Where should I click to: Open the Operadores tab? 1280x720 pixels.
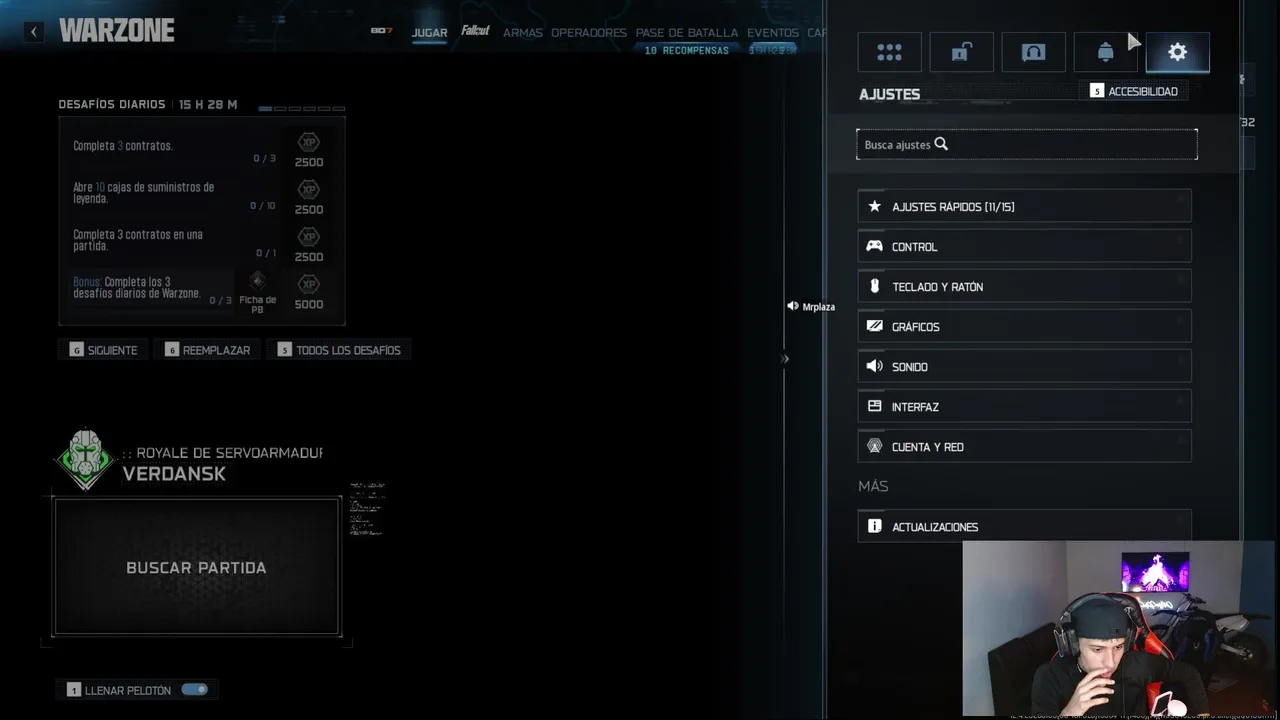click(x=589, y=33)
